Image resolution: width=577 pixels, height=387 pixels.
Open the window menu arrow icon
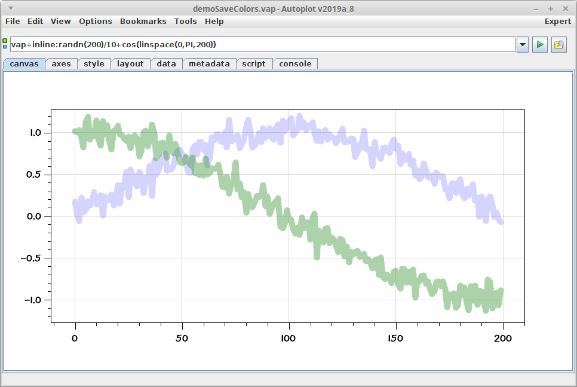(x=11, y=8)
